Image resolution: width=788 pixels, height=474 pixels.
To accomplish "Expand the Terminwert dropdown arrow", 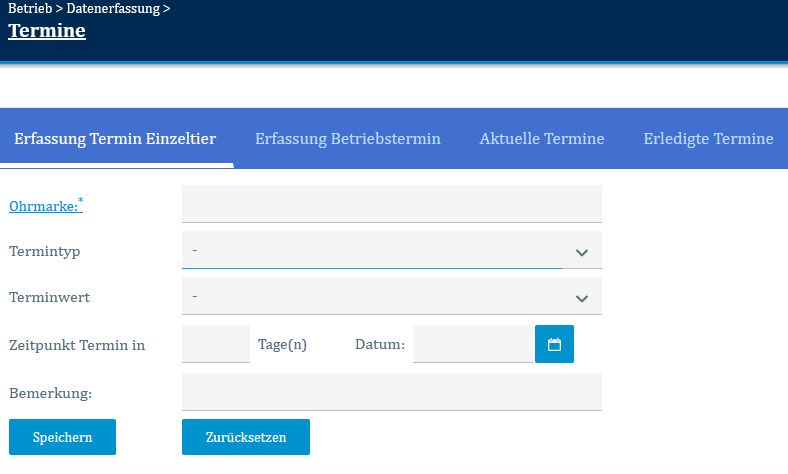I will 582,297.
